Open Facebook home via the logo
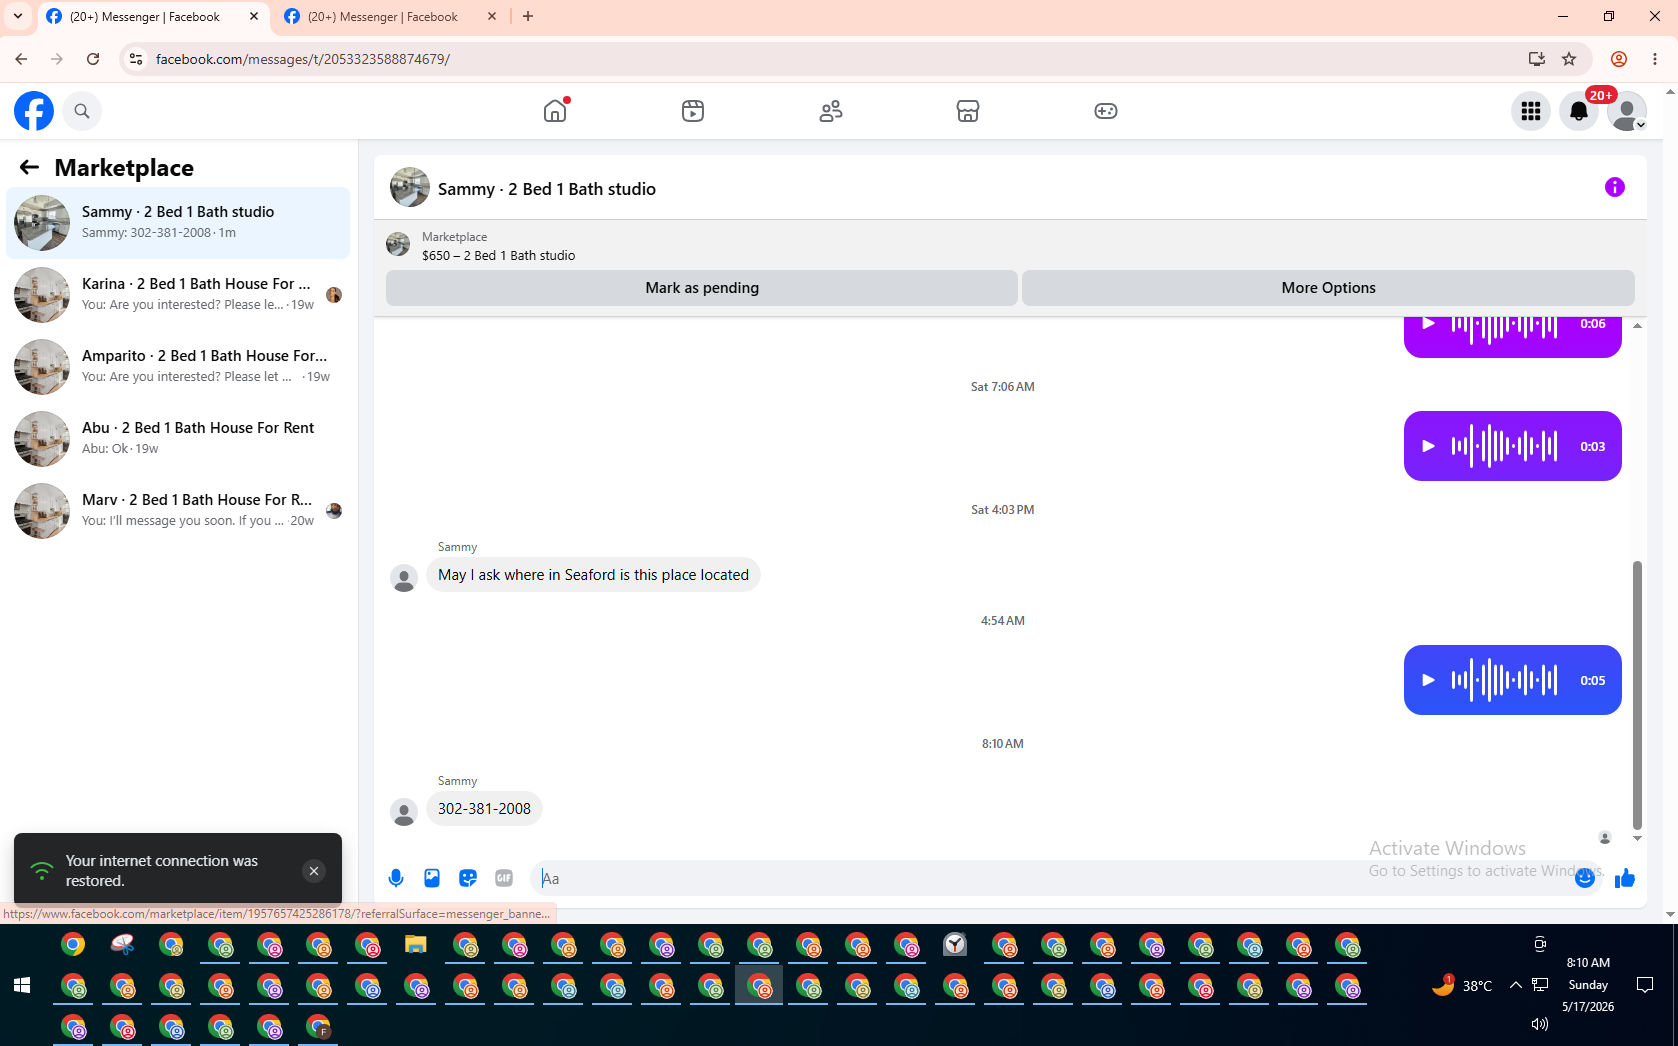 click(34, 111)
